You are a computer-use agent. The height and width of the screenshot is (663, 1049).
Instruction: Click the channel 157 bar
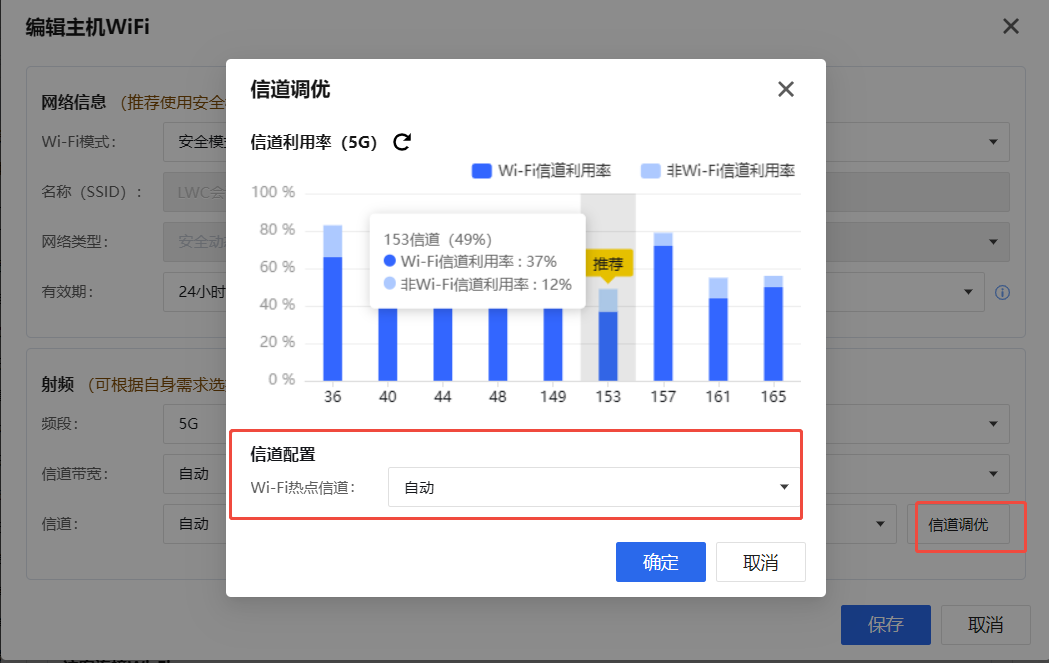tap(663, 310)
